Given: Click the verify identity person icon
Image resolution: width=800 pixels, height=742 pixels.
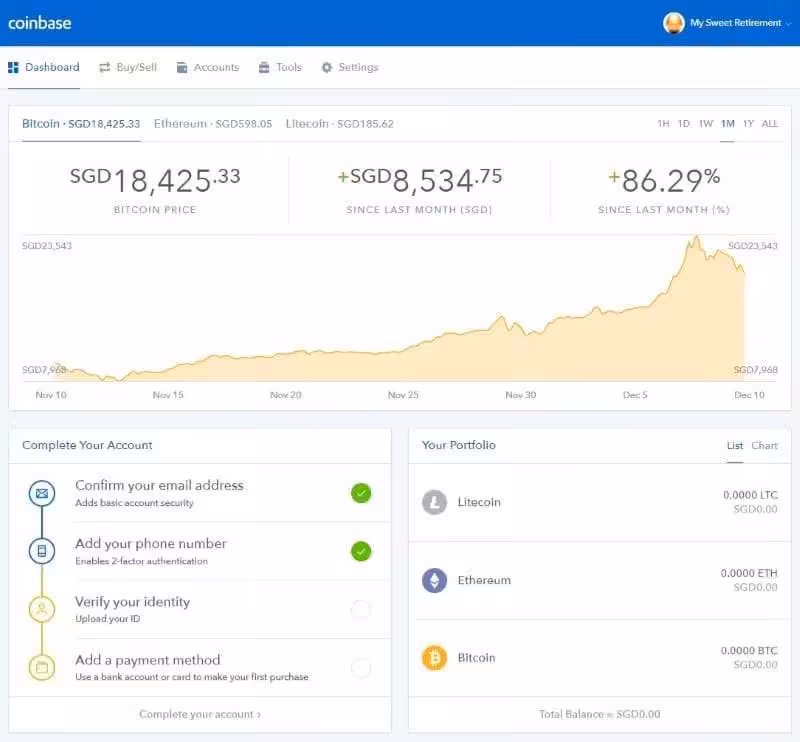Looking at the screenshot, I should (42, 609).
